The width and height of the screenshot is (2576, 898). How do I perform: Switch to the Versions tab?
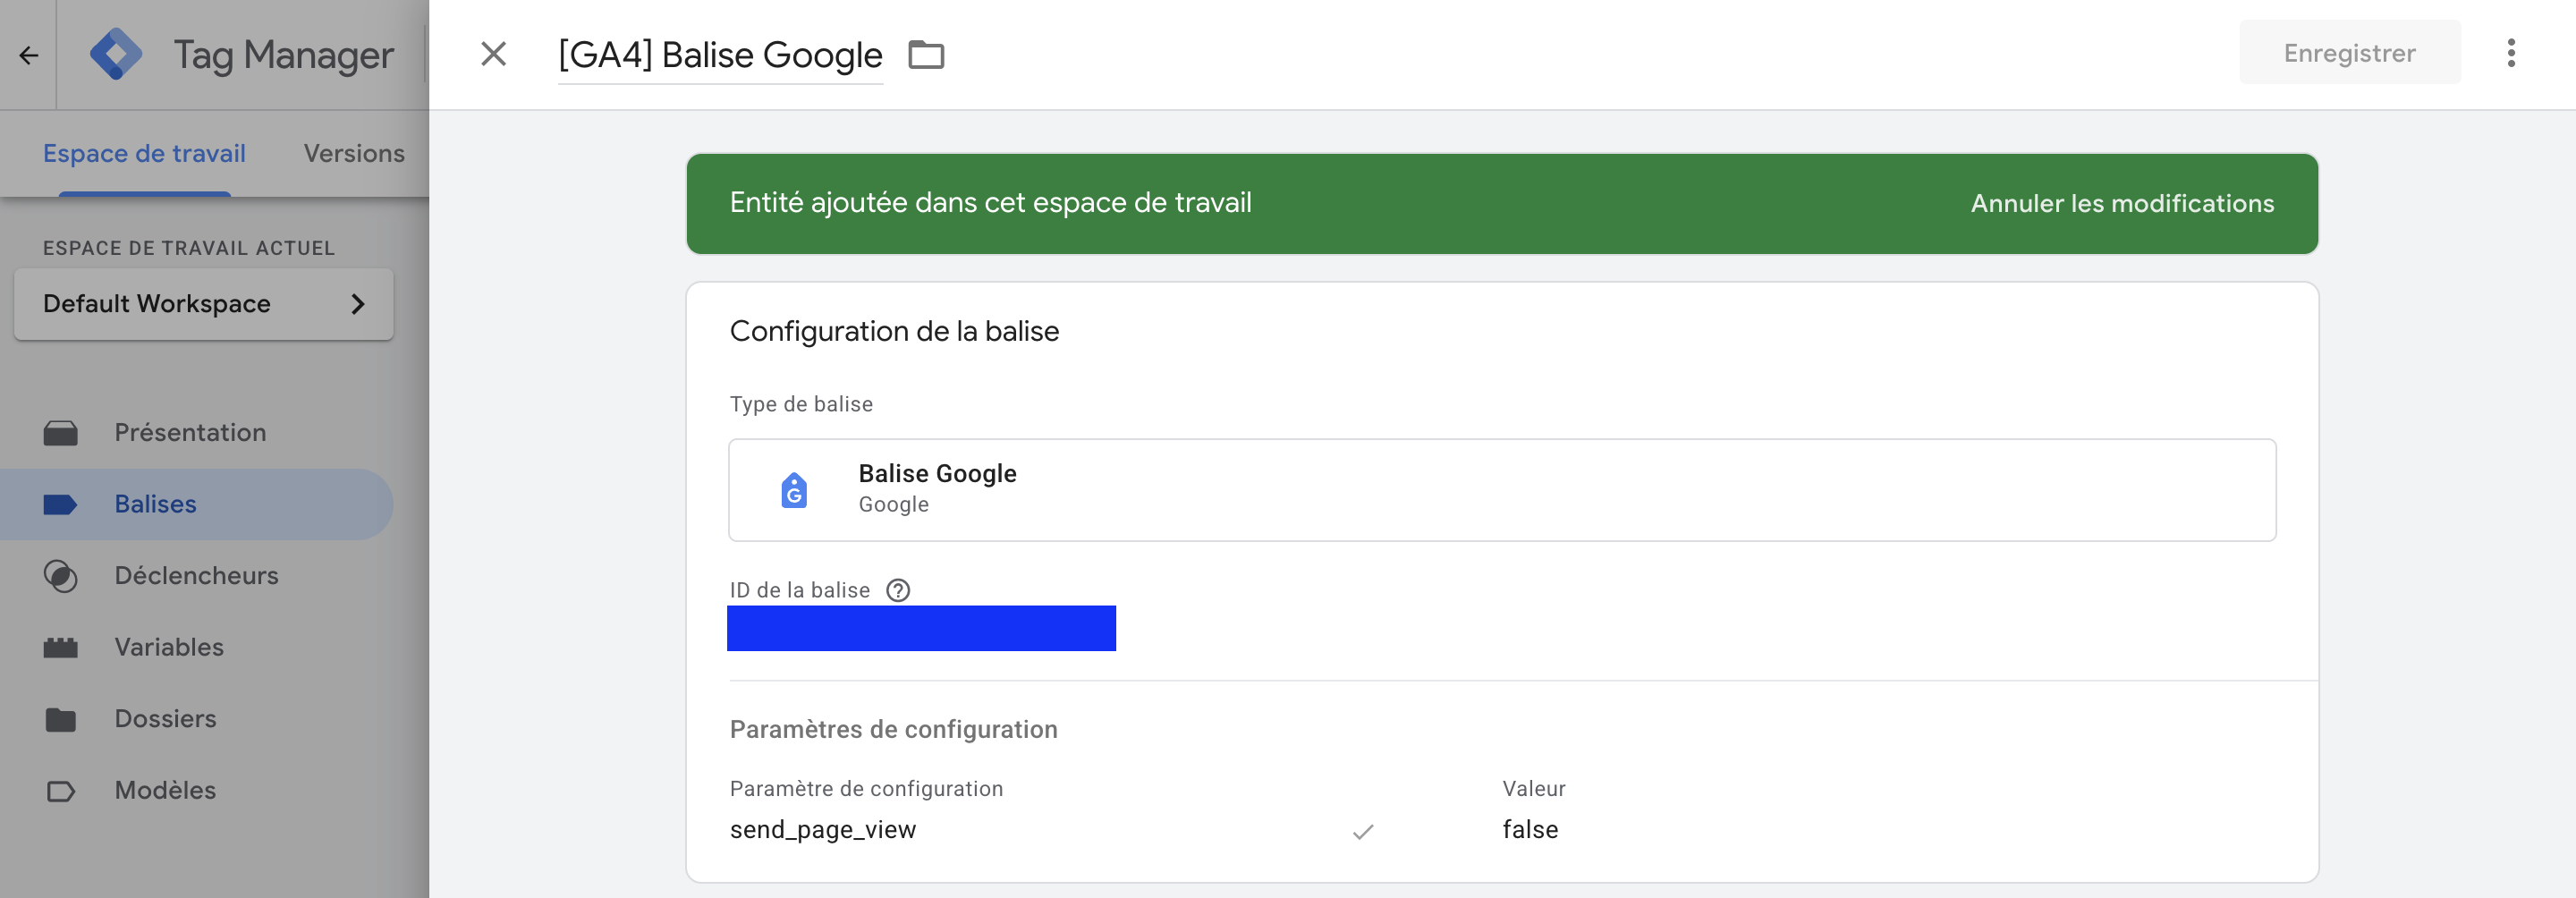tap(354, 154)
